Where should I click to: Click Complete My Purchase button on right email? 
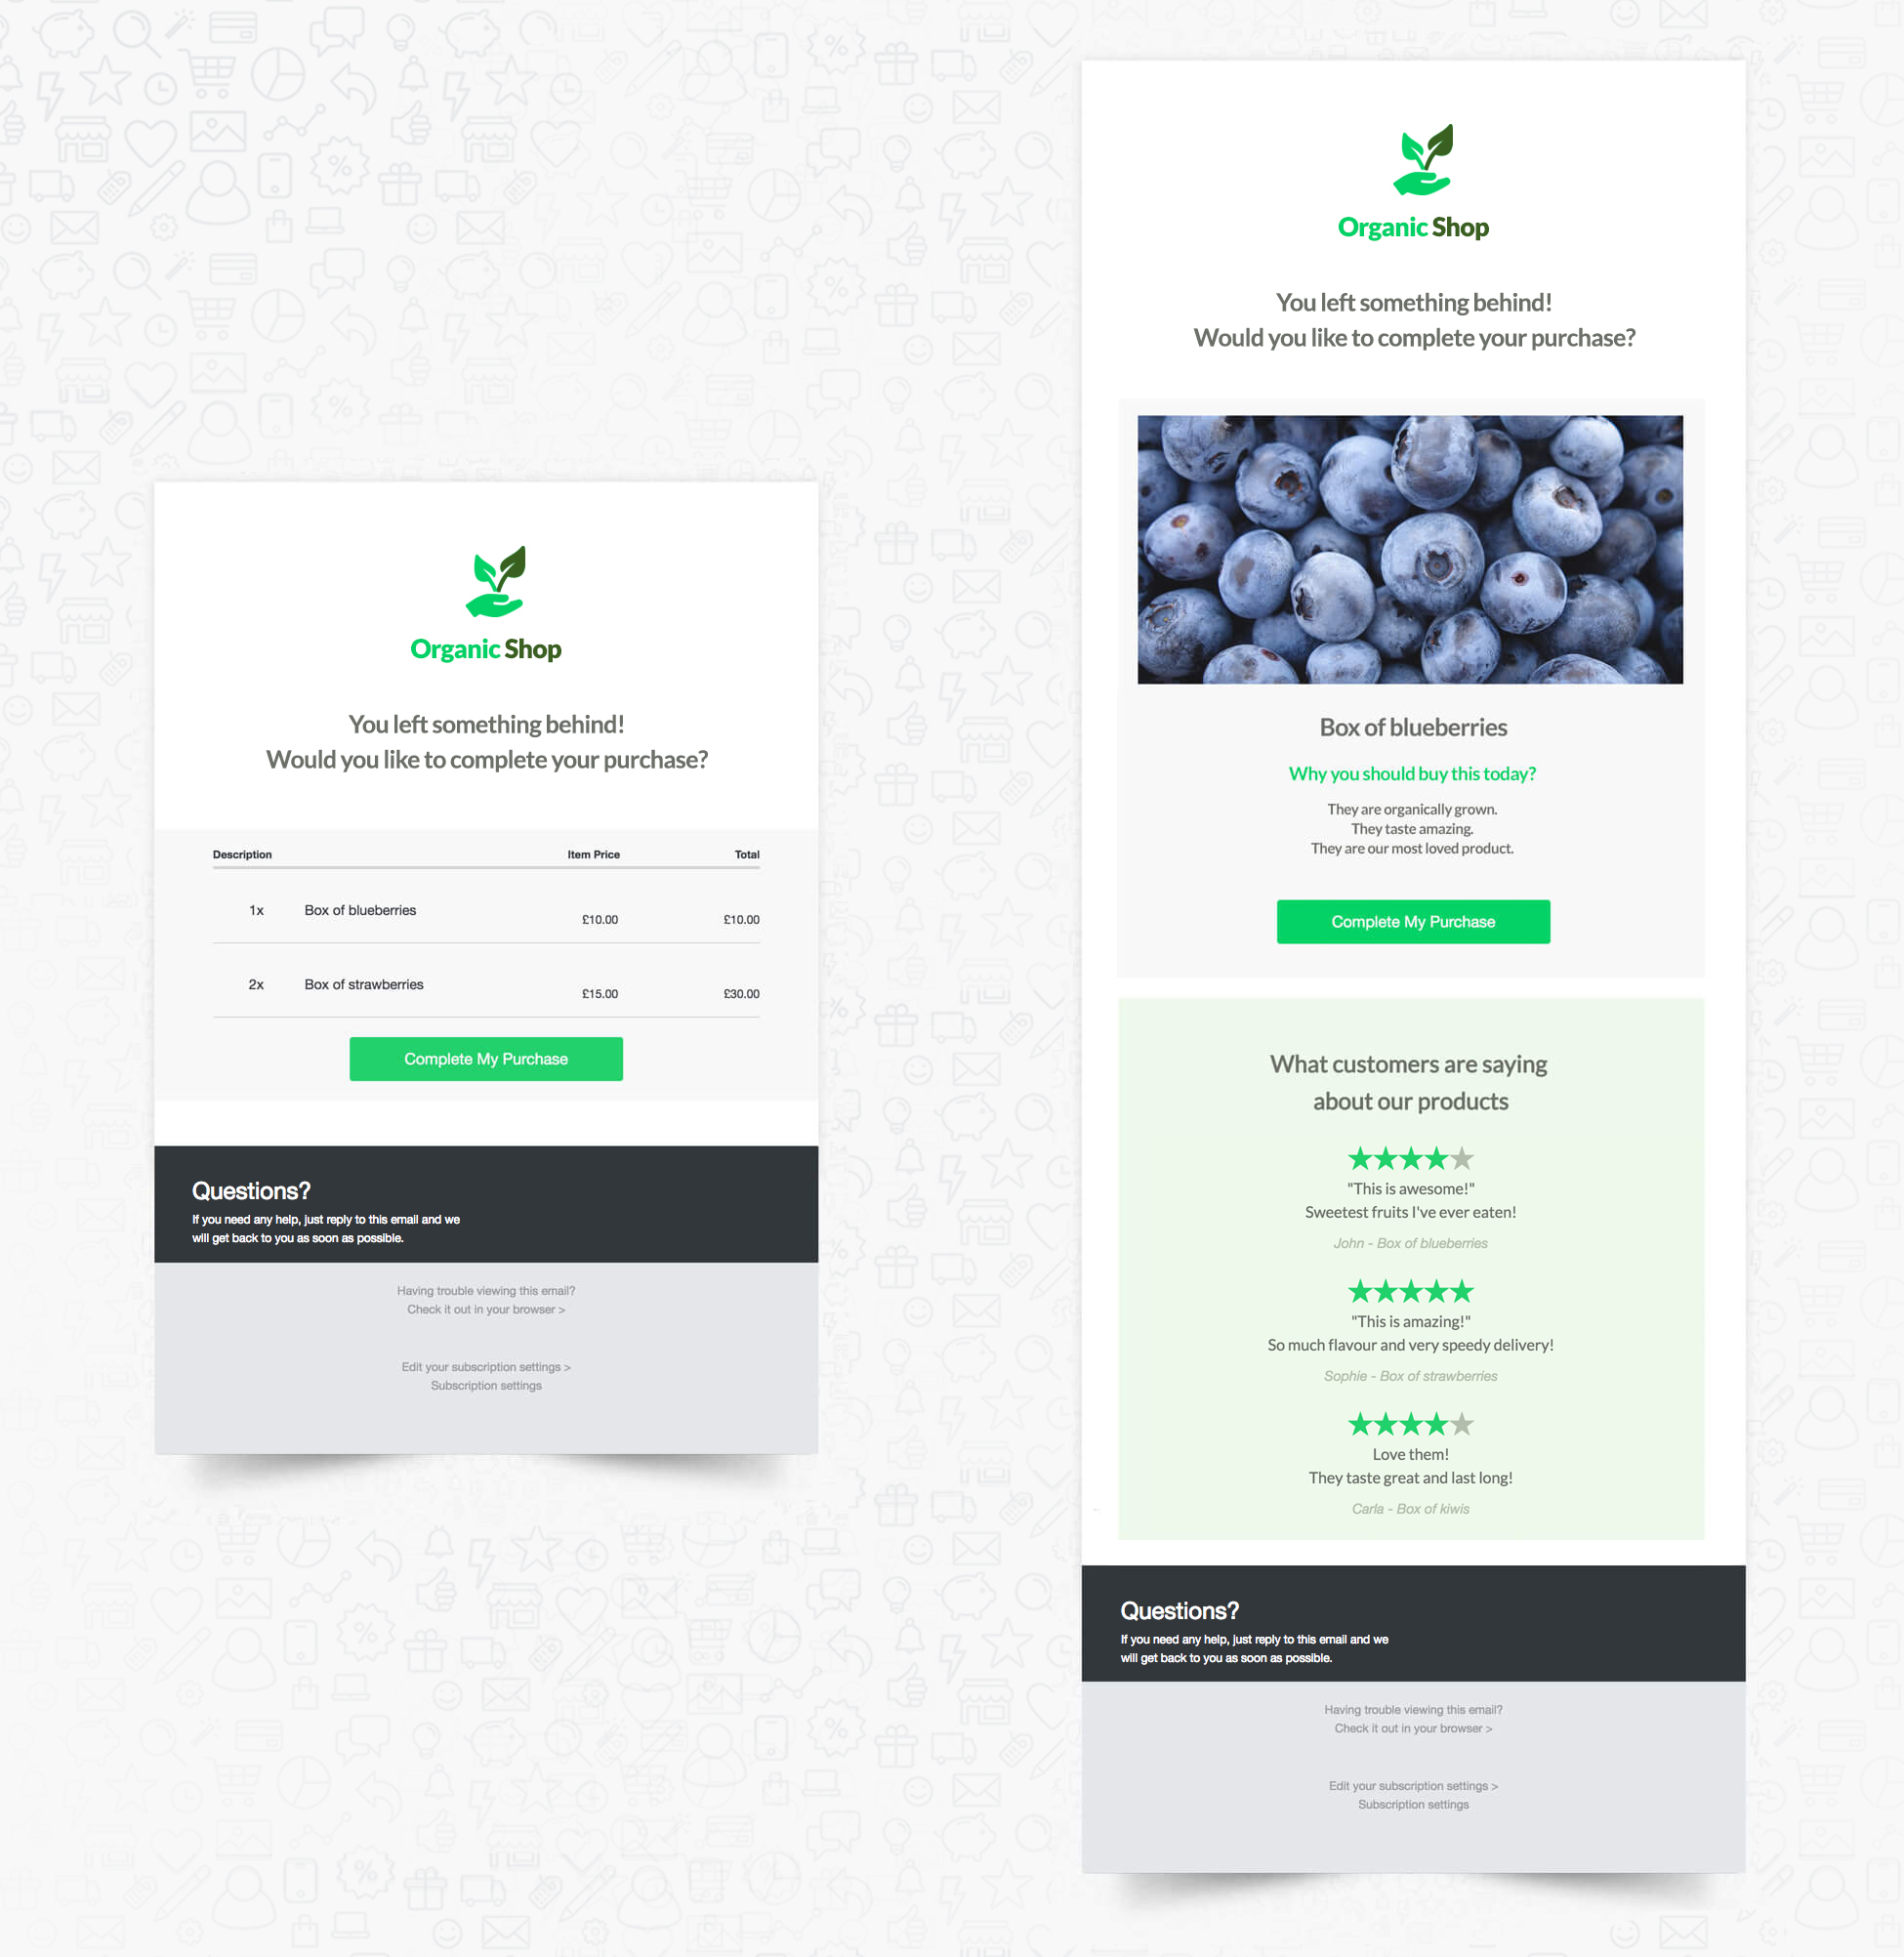pos(1410,921)
